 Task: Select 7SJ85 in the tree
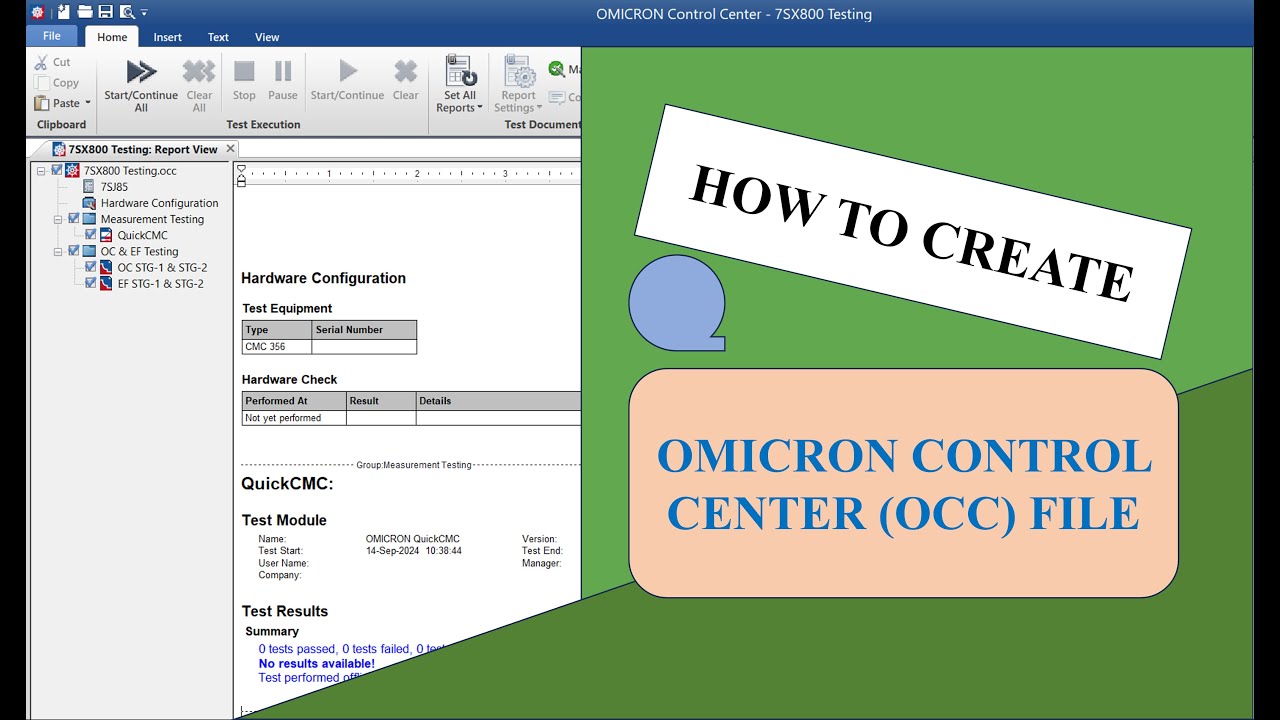tap(114, 187)
